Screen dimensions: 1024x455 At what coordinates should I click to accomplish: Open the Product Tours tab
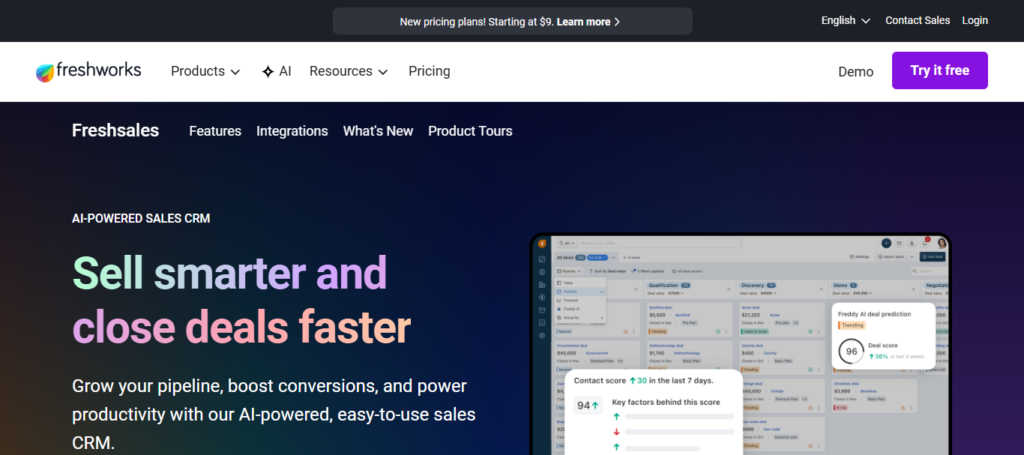point(470,131)
